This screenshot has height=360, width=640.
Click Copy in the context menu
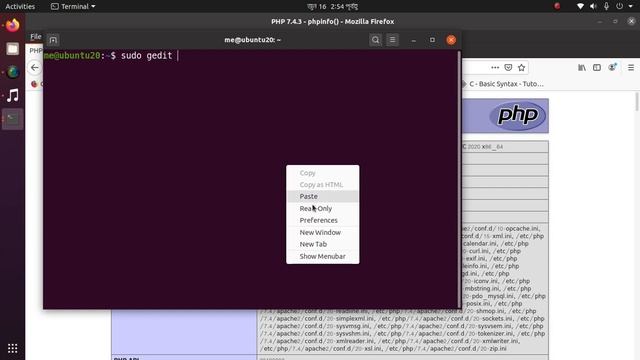[322, 173]
